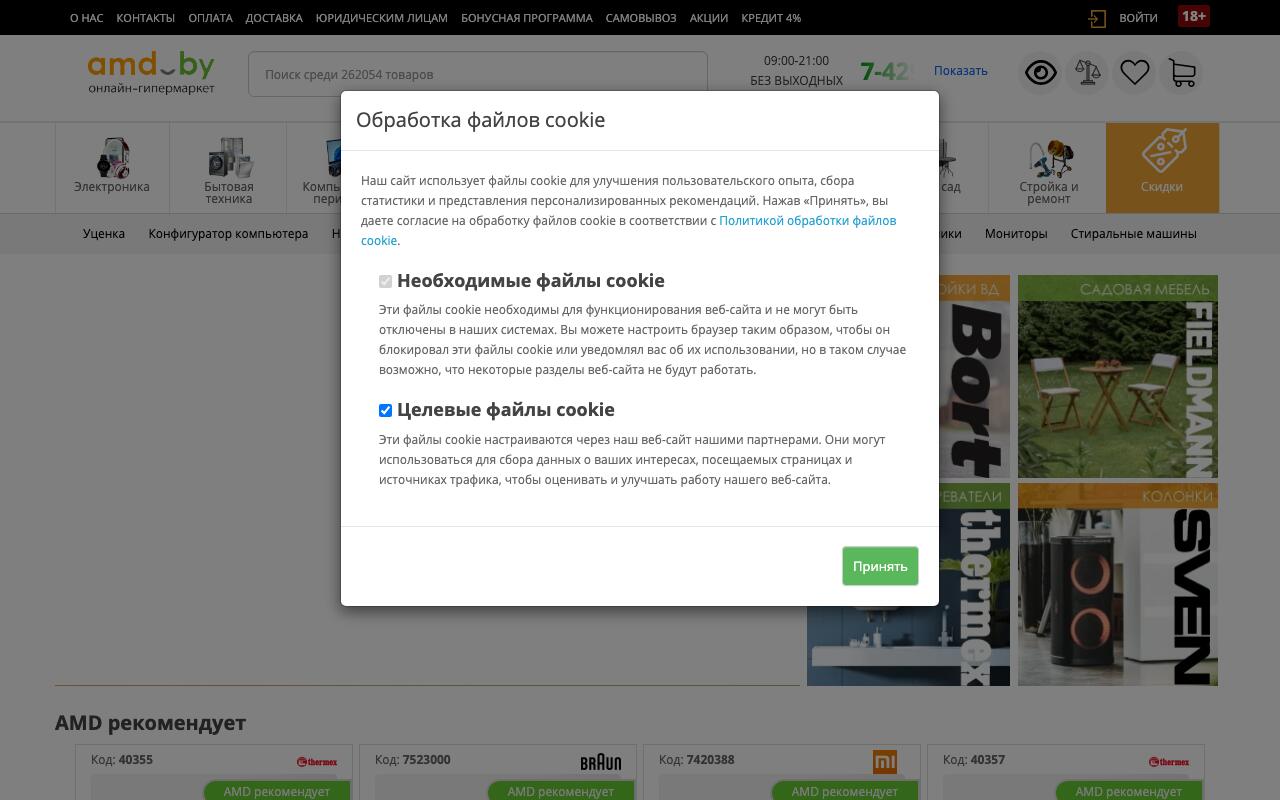This screenshot has width=1280, height=800.
Task: Open the Стройка и ремонт category
Action: 1048,168
